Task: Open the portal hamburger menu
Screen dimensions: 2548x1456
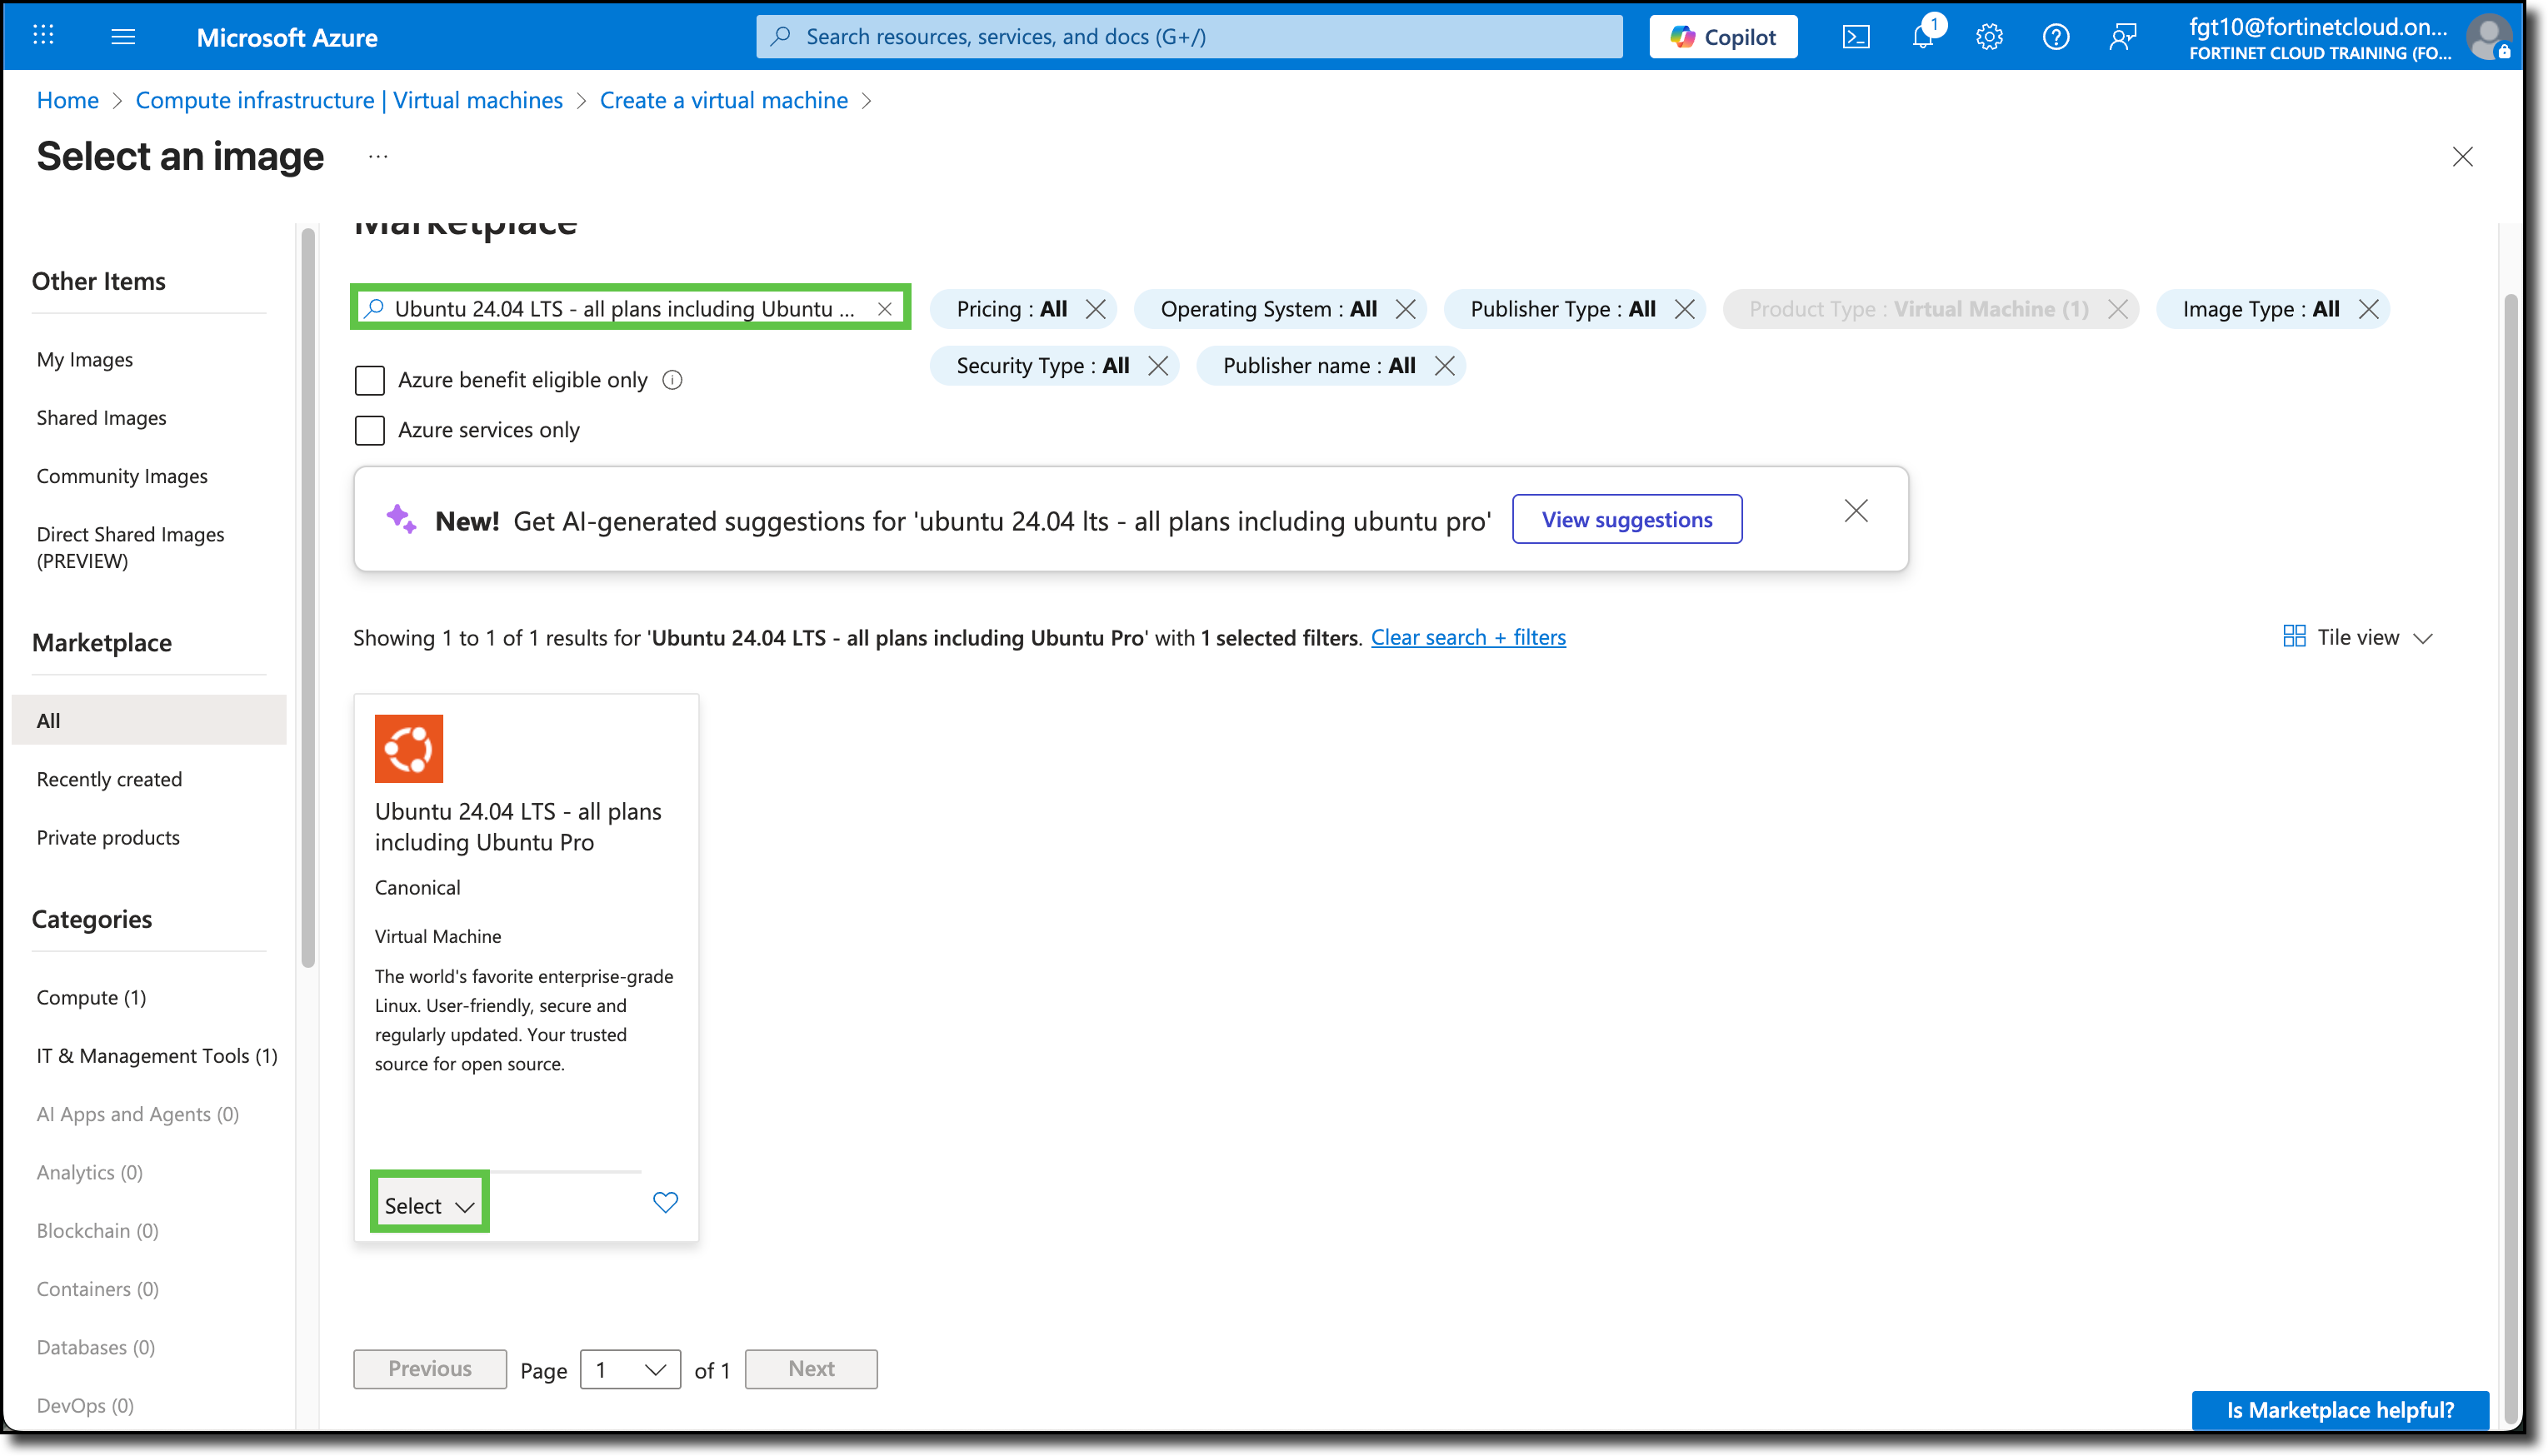Action: (123, 36)
